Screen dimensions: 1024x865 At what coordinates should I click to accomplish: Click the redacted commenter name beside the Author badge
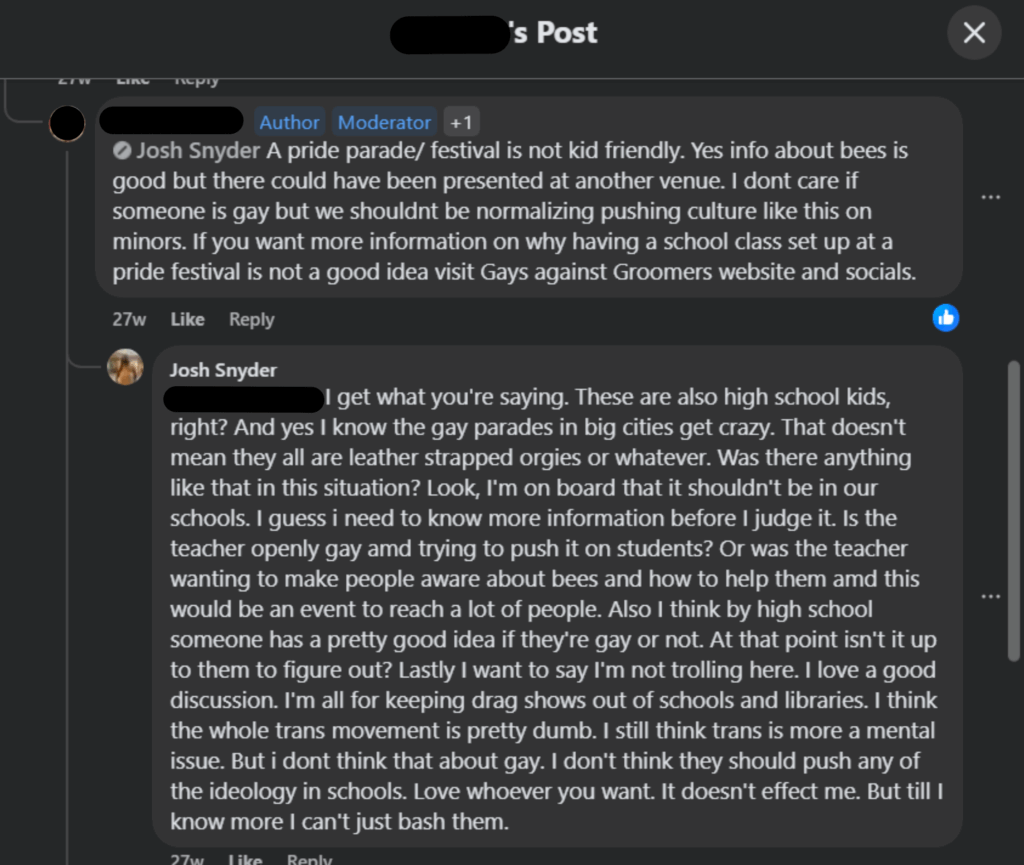pyautogui.click(x=171, y=121)
